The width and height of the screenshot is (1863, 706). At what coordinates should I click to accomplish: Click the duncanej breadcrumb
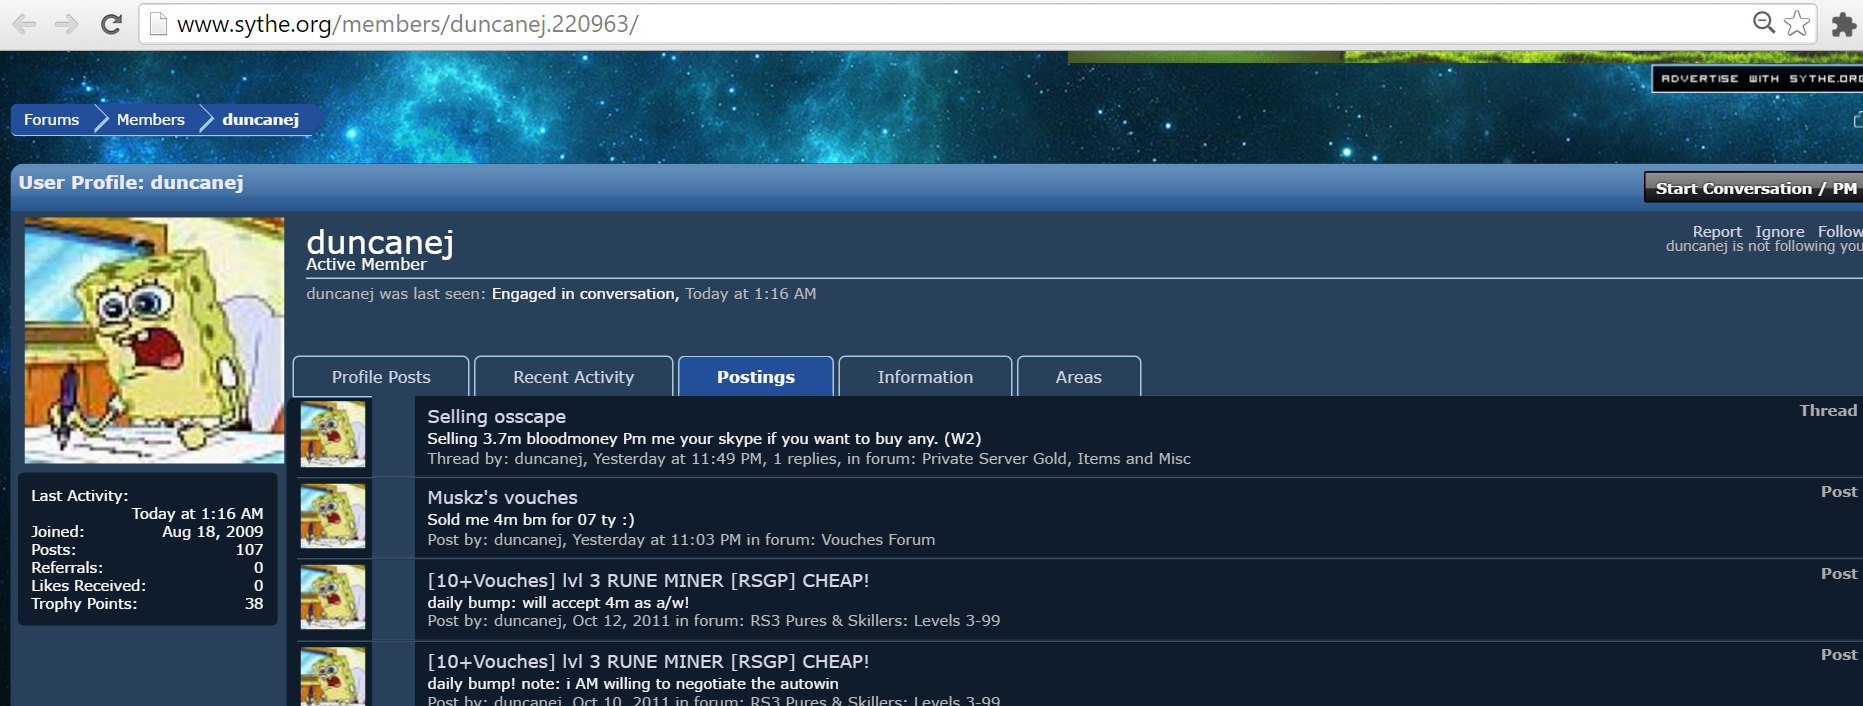(261, 119)
